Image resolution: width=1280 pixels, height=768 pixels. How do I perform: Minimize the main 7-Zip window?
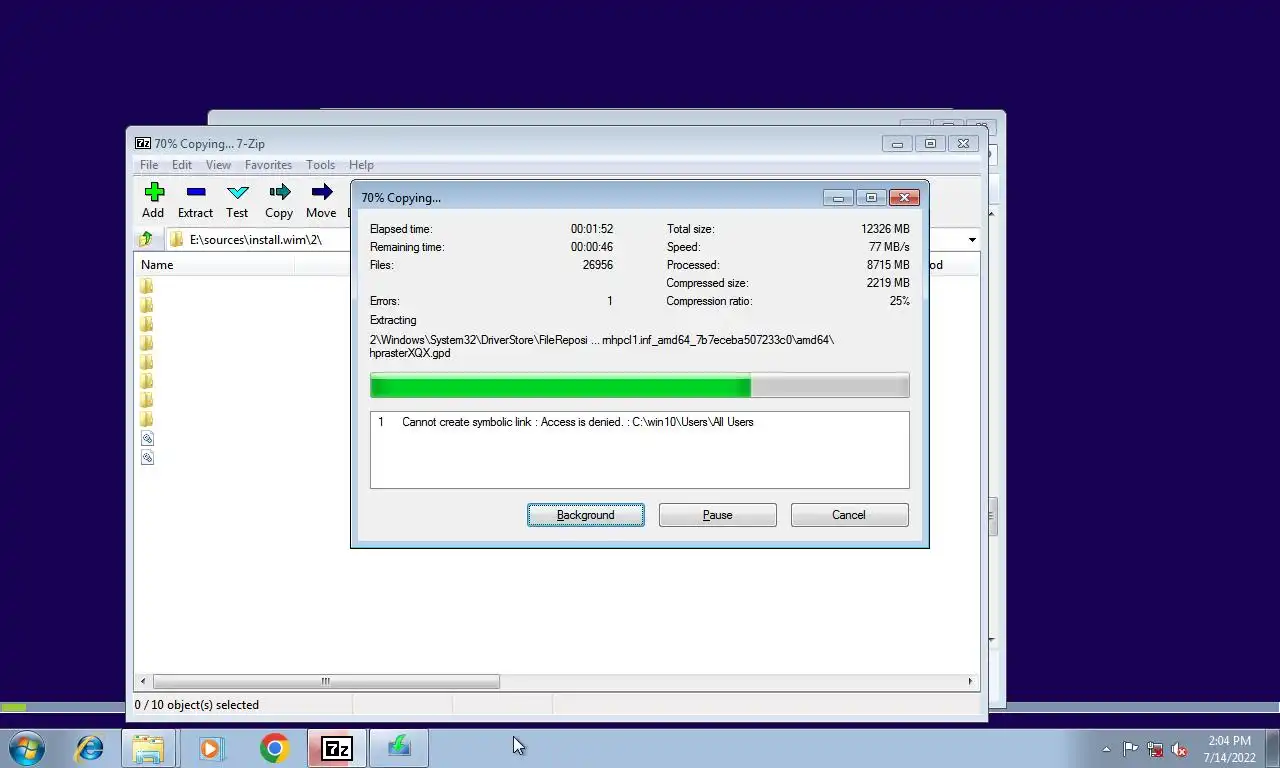pyautogui.click(x=897, y=144)
